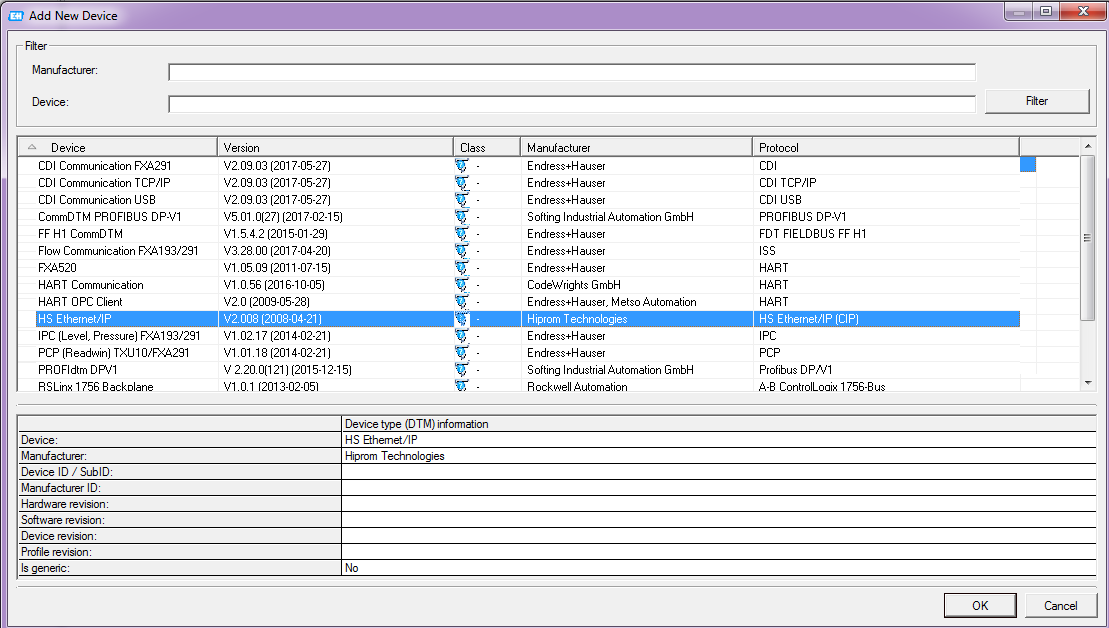
Task: Select the HART OPC Client device
Action: [81, 302]
